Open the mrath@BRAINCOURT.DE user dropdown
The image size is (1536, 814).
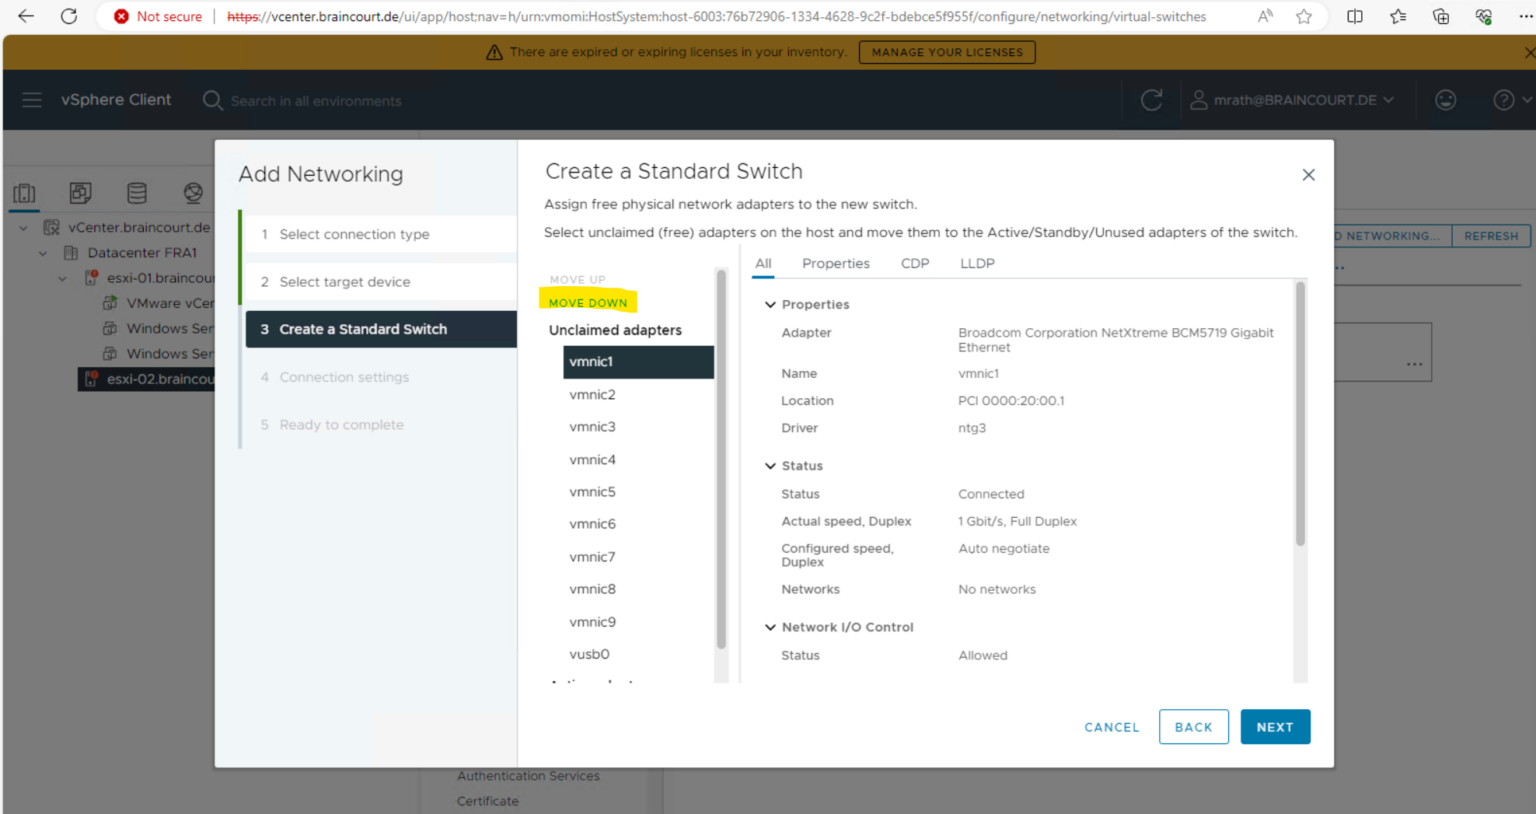click(1292, 100)
